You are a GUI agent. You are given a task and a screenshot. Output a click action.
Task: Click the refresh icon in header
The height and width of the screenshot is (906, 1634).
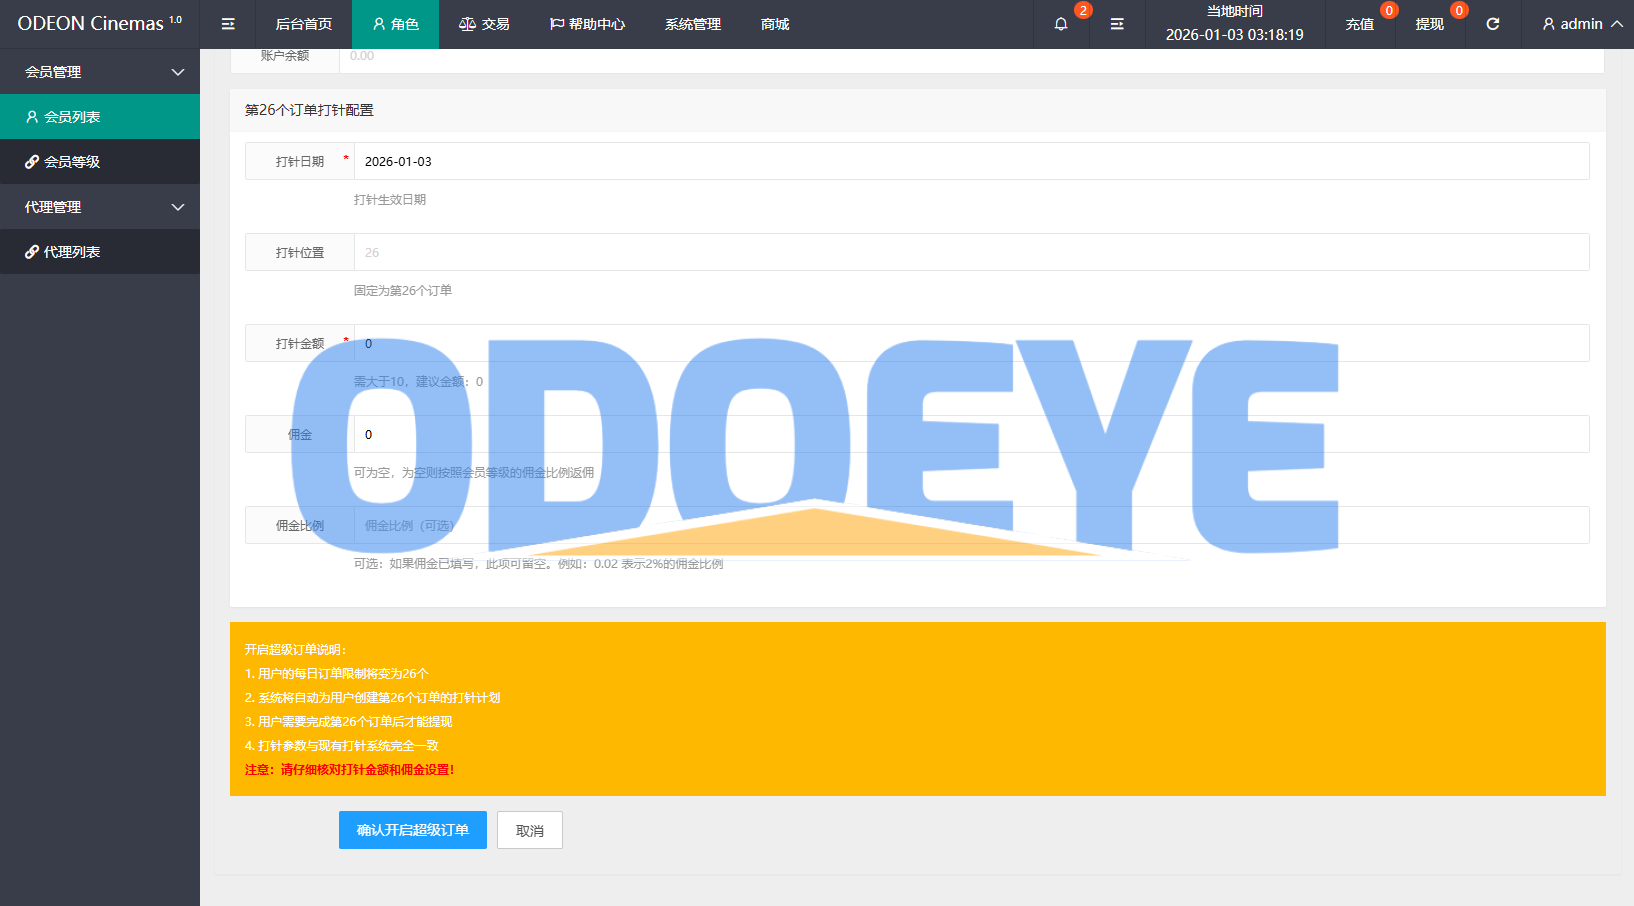[1492, 24]
